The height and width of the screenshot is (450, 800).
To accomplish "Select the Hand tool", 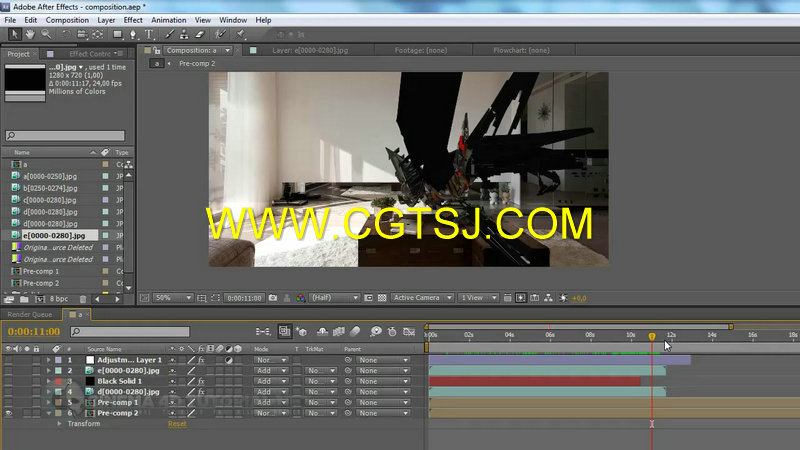I will (30, 34).
